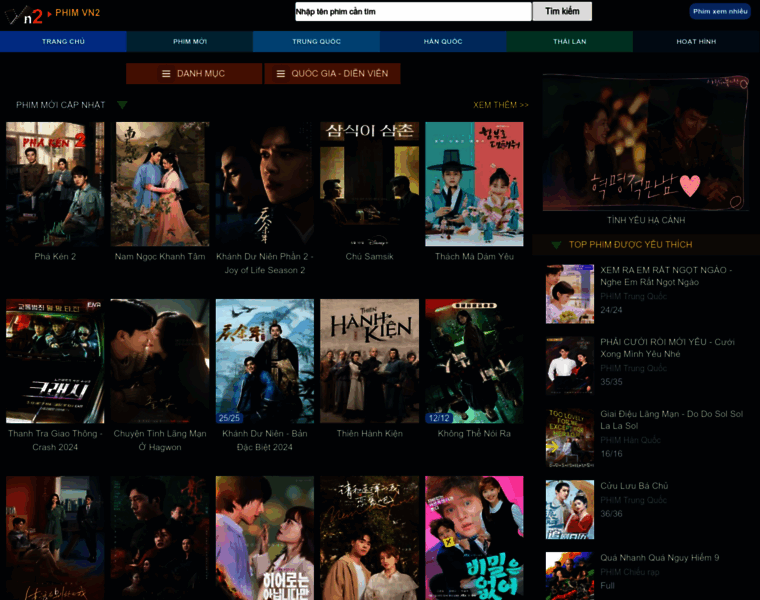
Task: Open the QUỐC GIA - DIỄN VIÊN hamburger icon
Action: (x=280, y=74)
